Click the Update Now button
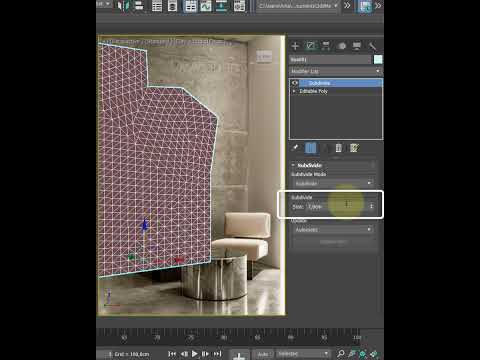Screen dimensions: 480x360 [x=333, y=242]
